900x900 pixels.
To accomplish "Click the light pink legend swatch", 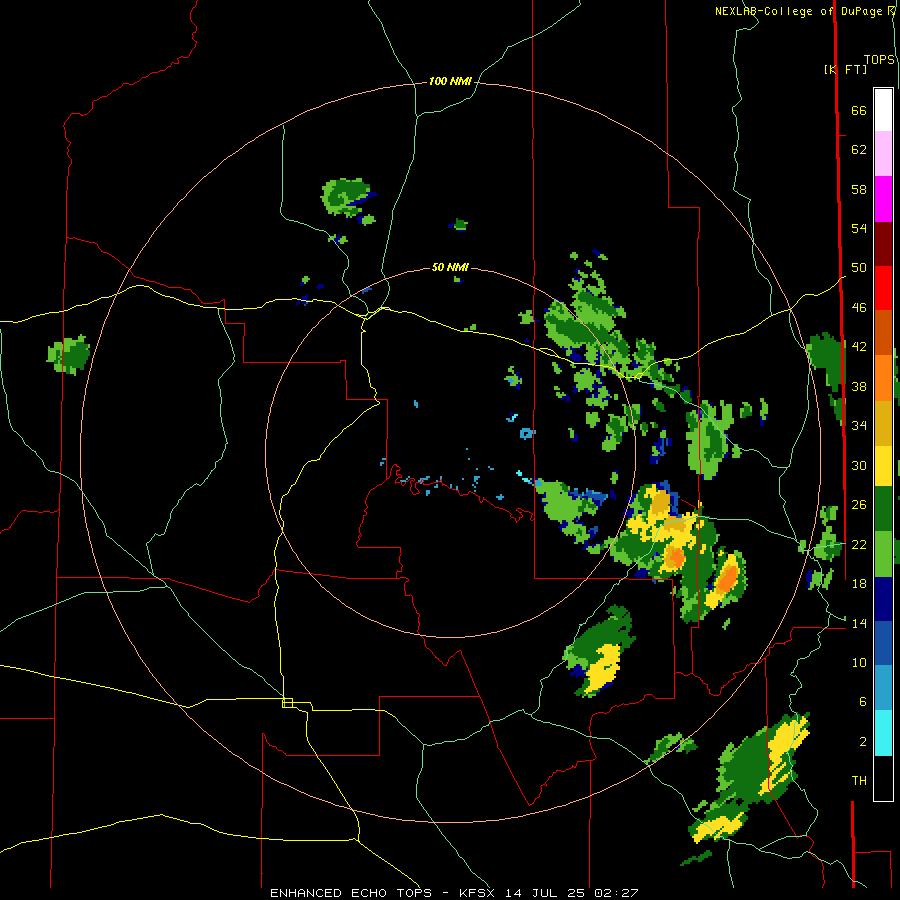I will tap(883, 153).
